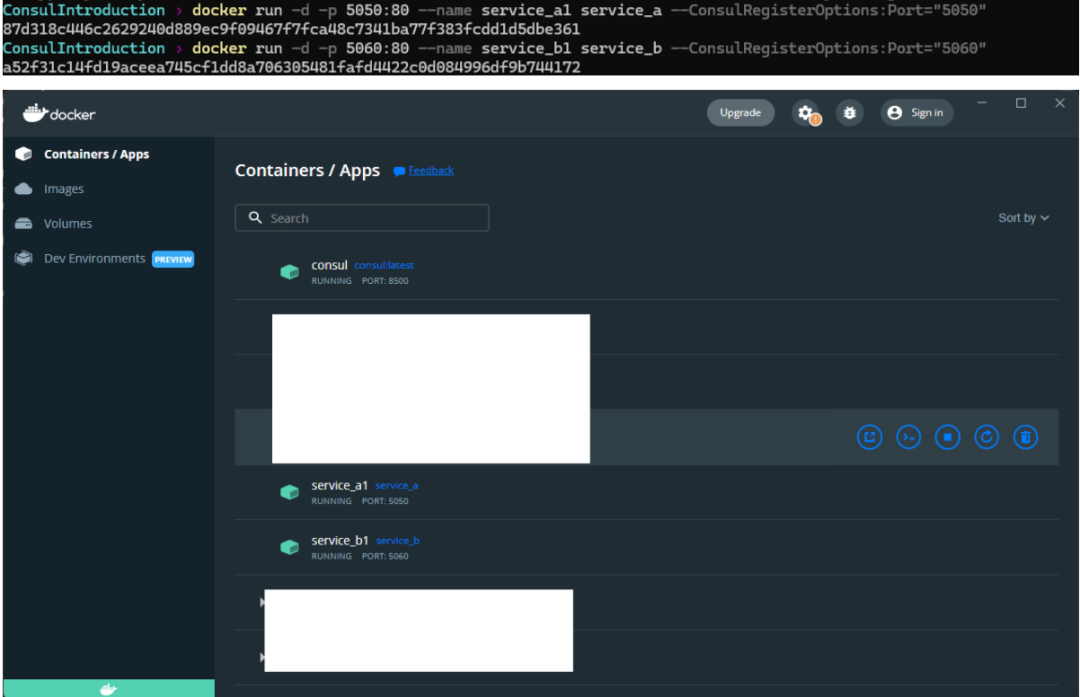The height and width of the screenshot is (697, 1080).
Task: Click the Dev Environments sidebar icon
Action: (23, 258)
